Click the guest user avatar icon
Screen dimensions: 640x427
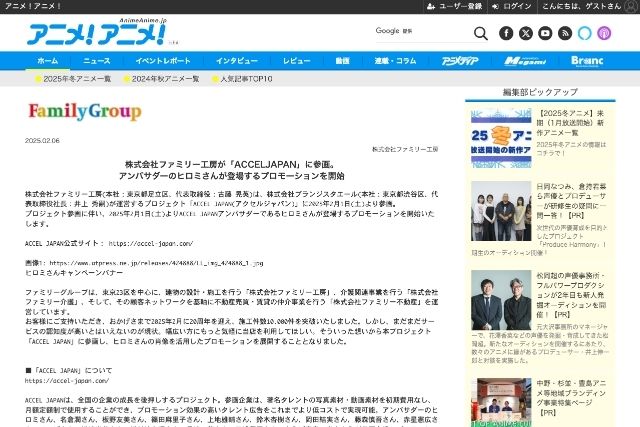pos(631,6)
